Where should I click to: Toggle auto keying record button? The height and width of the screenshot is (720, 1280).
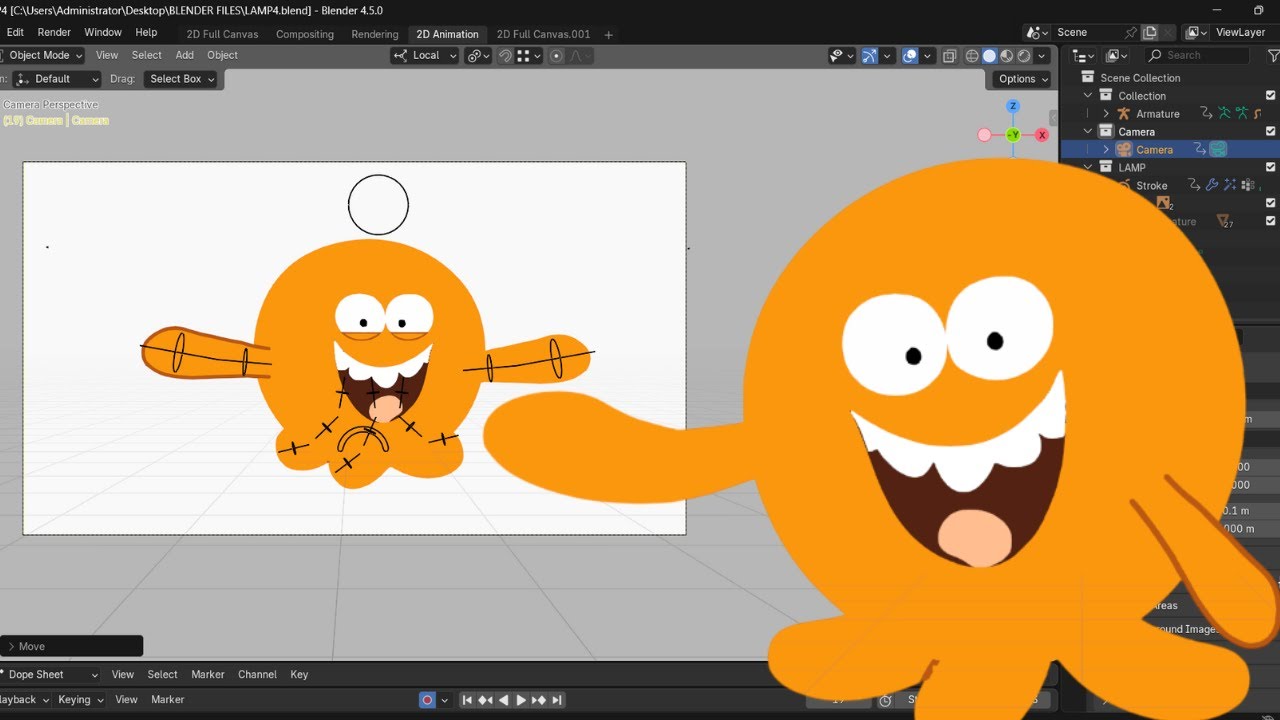coord(427,700)
